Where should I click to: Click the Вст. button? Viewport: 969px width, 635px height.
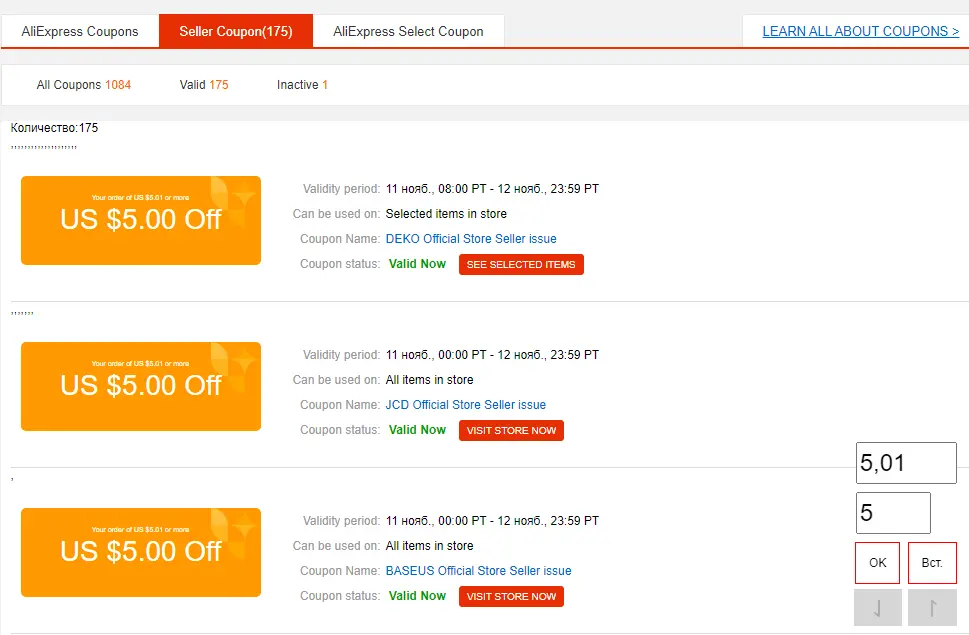(x=932, y=563)
